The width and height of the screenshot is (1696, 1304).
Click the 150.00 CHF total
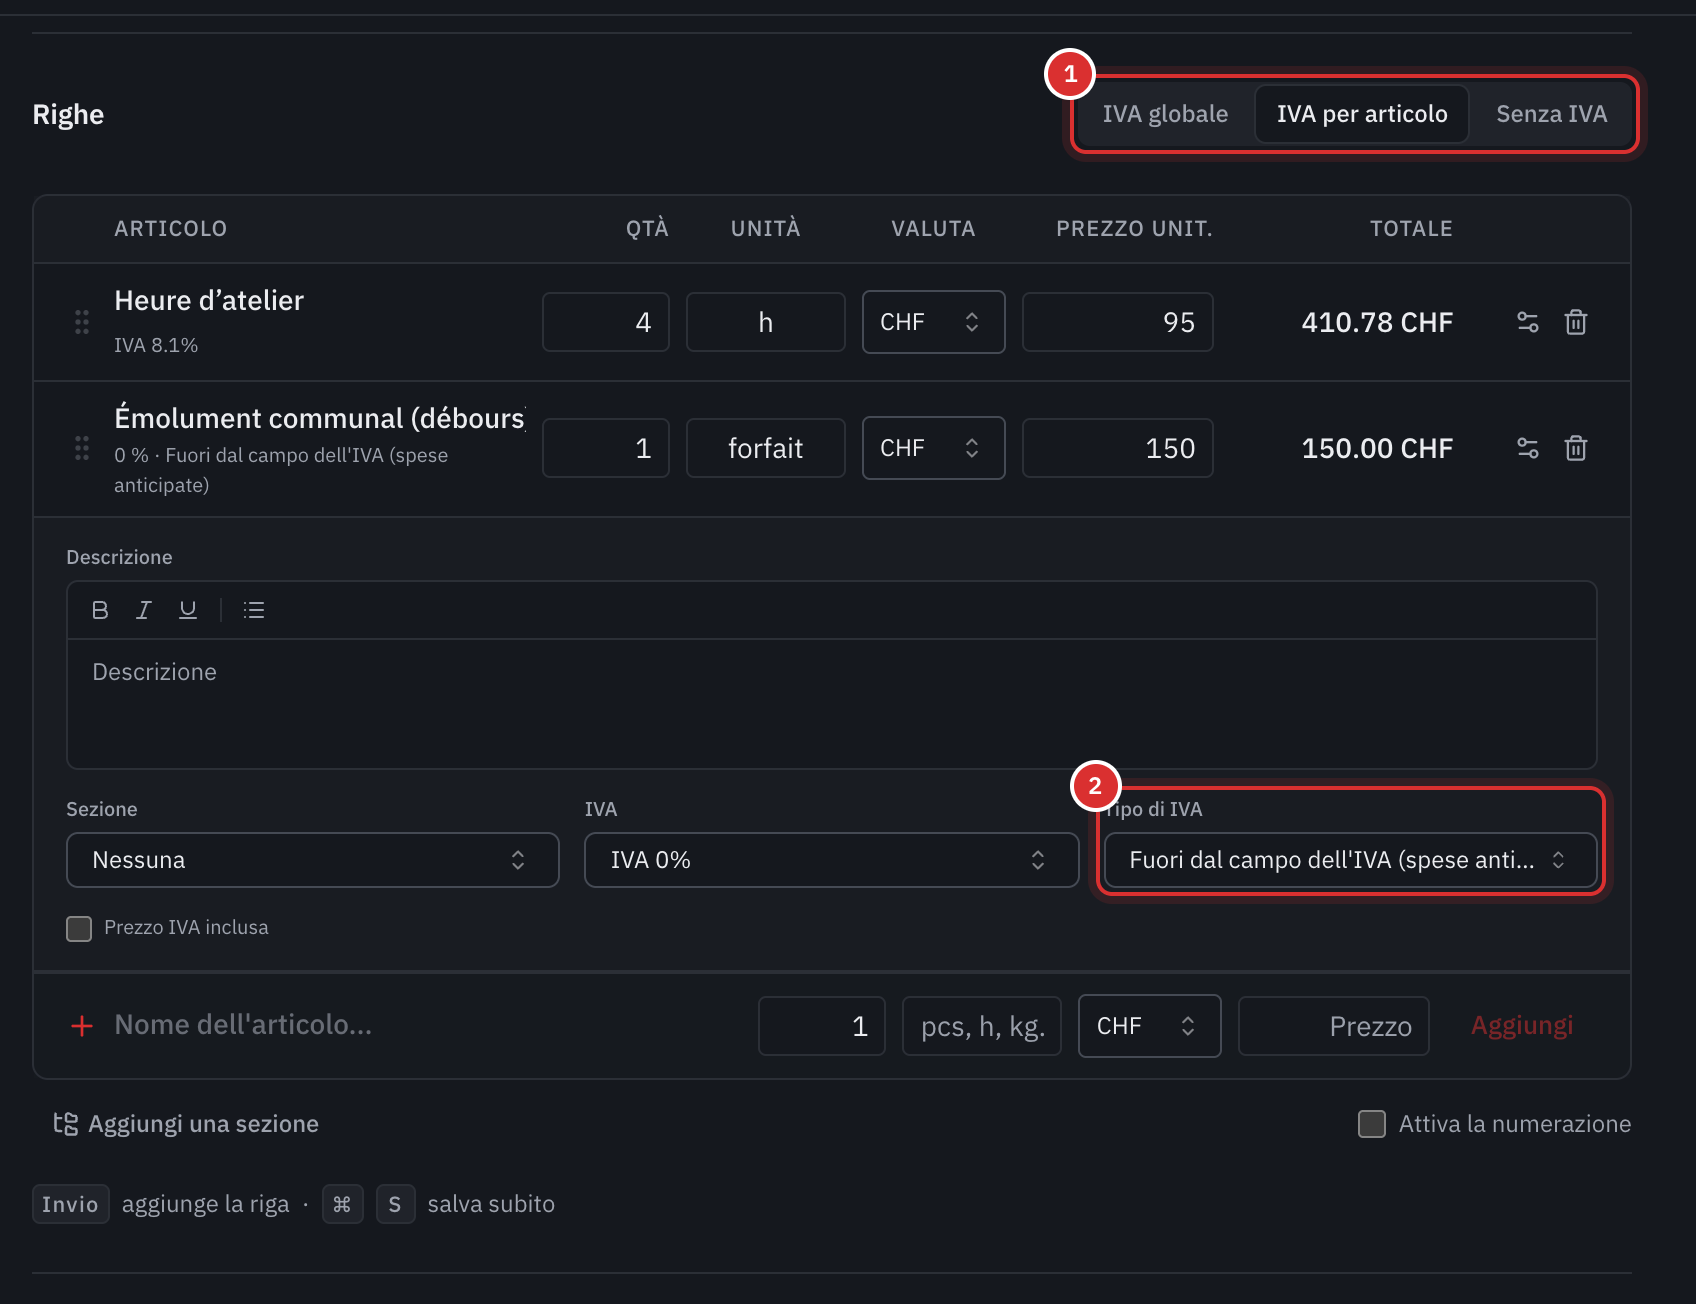point(1377,448)
